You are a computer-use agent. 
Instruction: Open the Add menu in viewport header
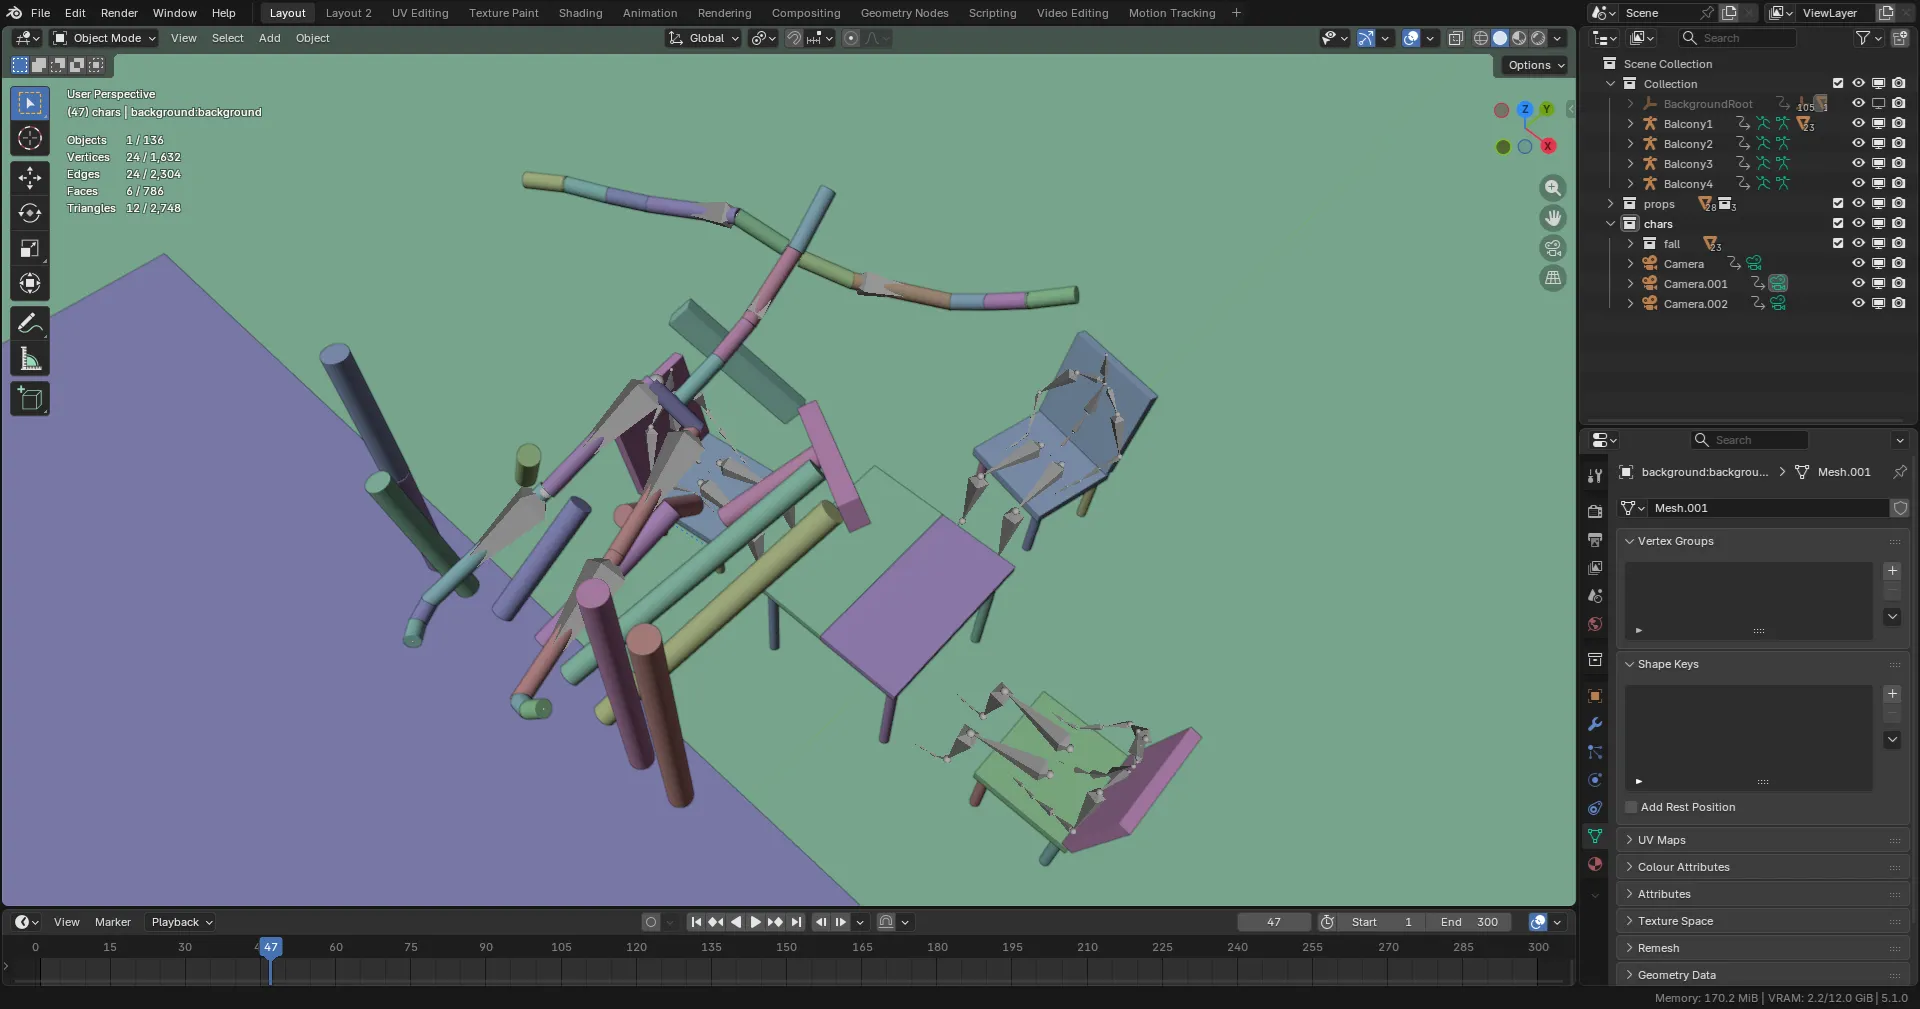tap(269, 38)
